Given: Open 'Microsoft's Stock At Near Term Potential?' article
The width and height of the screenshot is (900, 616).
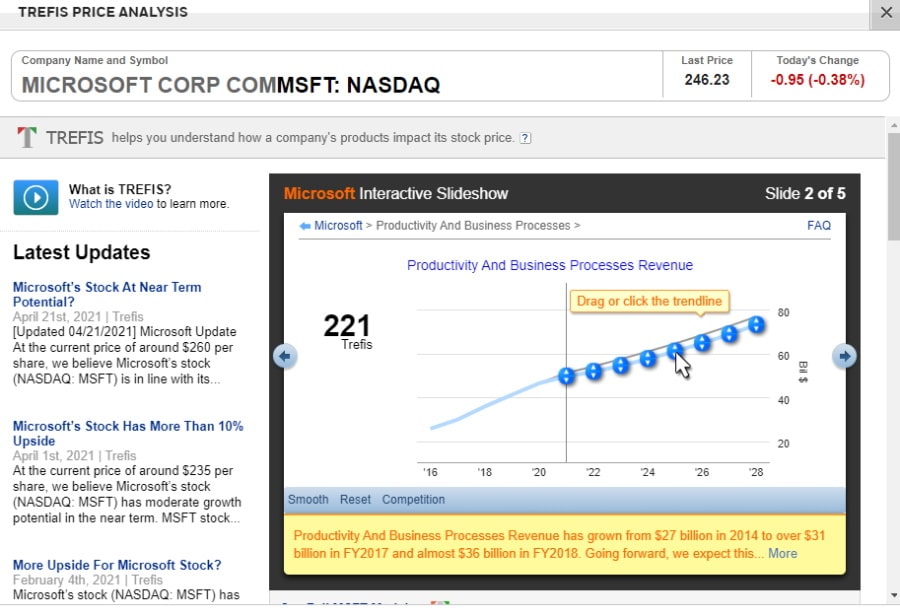Looking at the screenshot, I should (x=107, y=295).
